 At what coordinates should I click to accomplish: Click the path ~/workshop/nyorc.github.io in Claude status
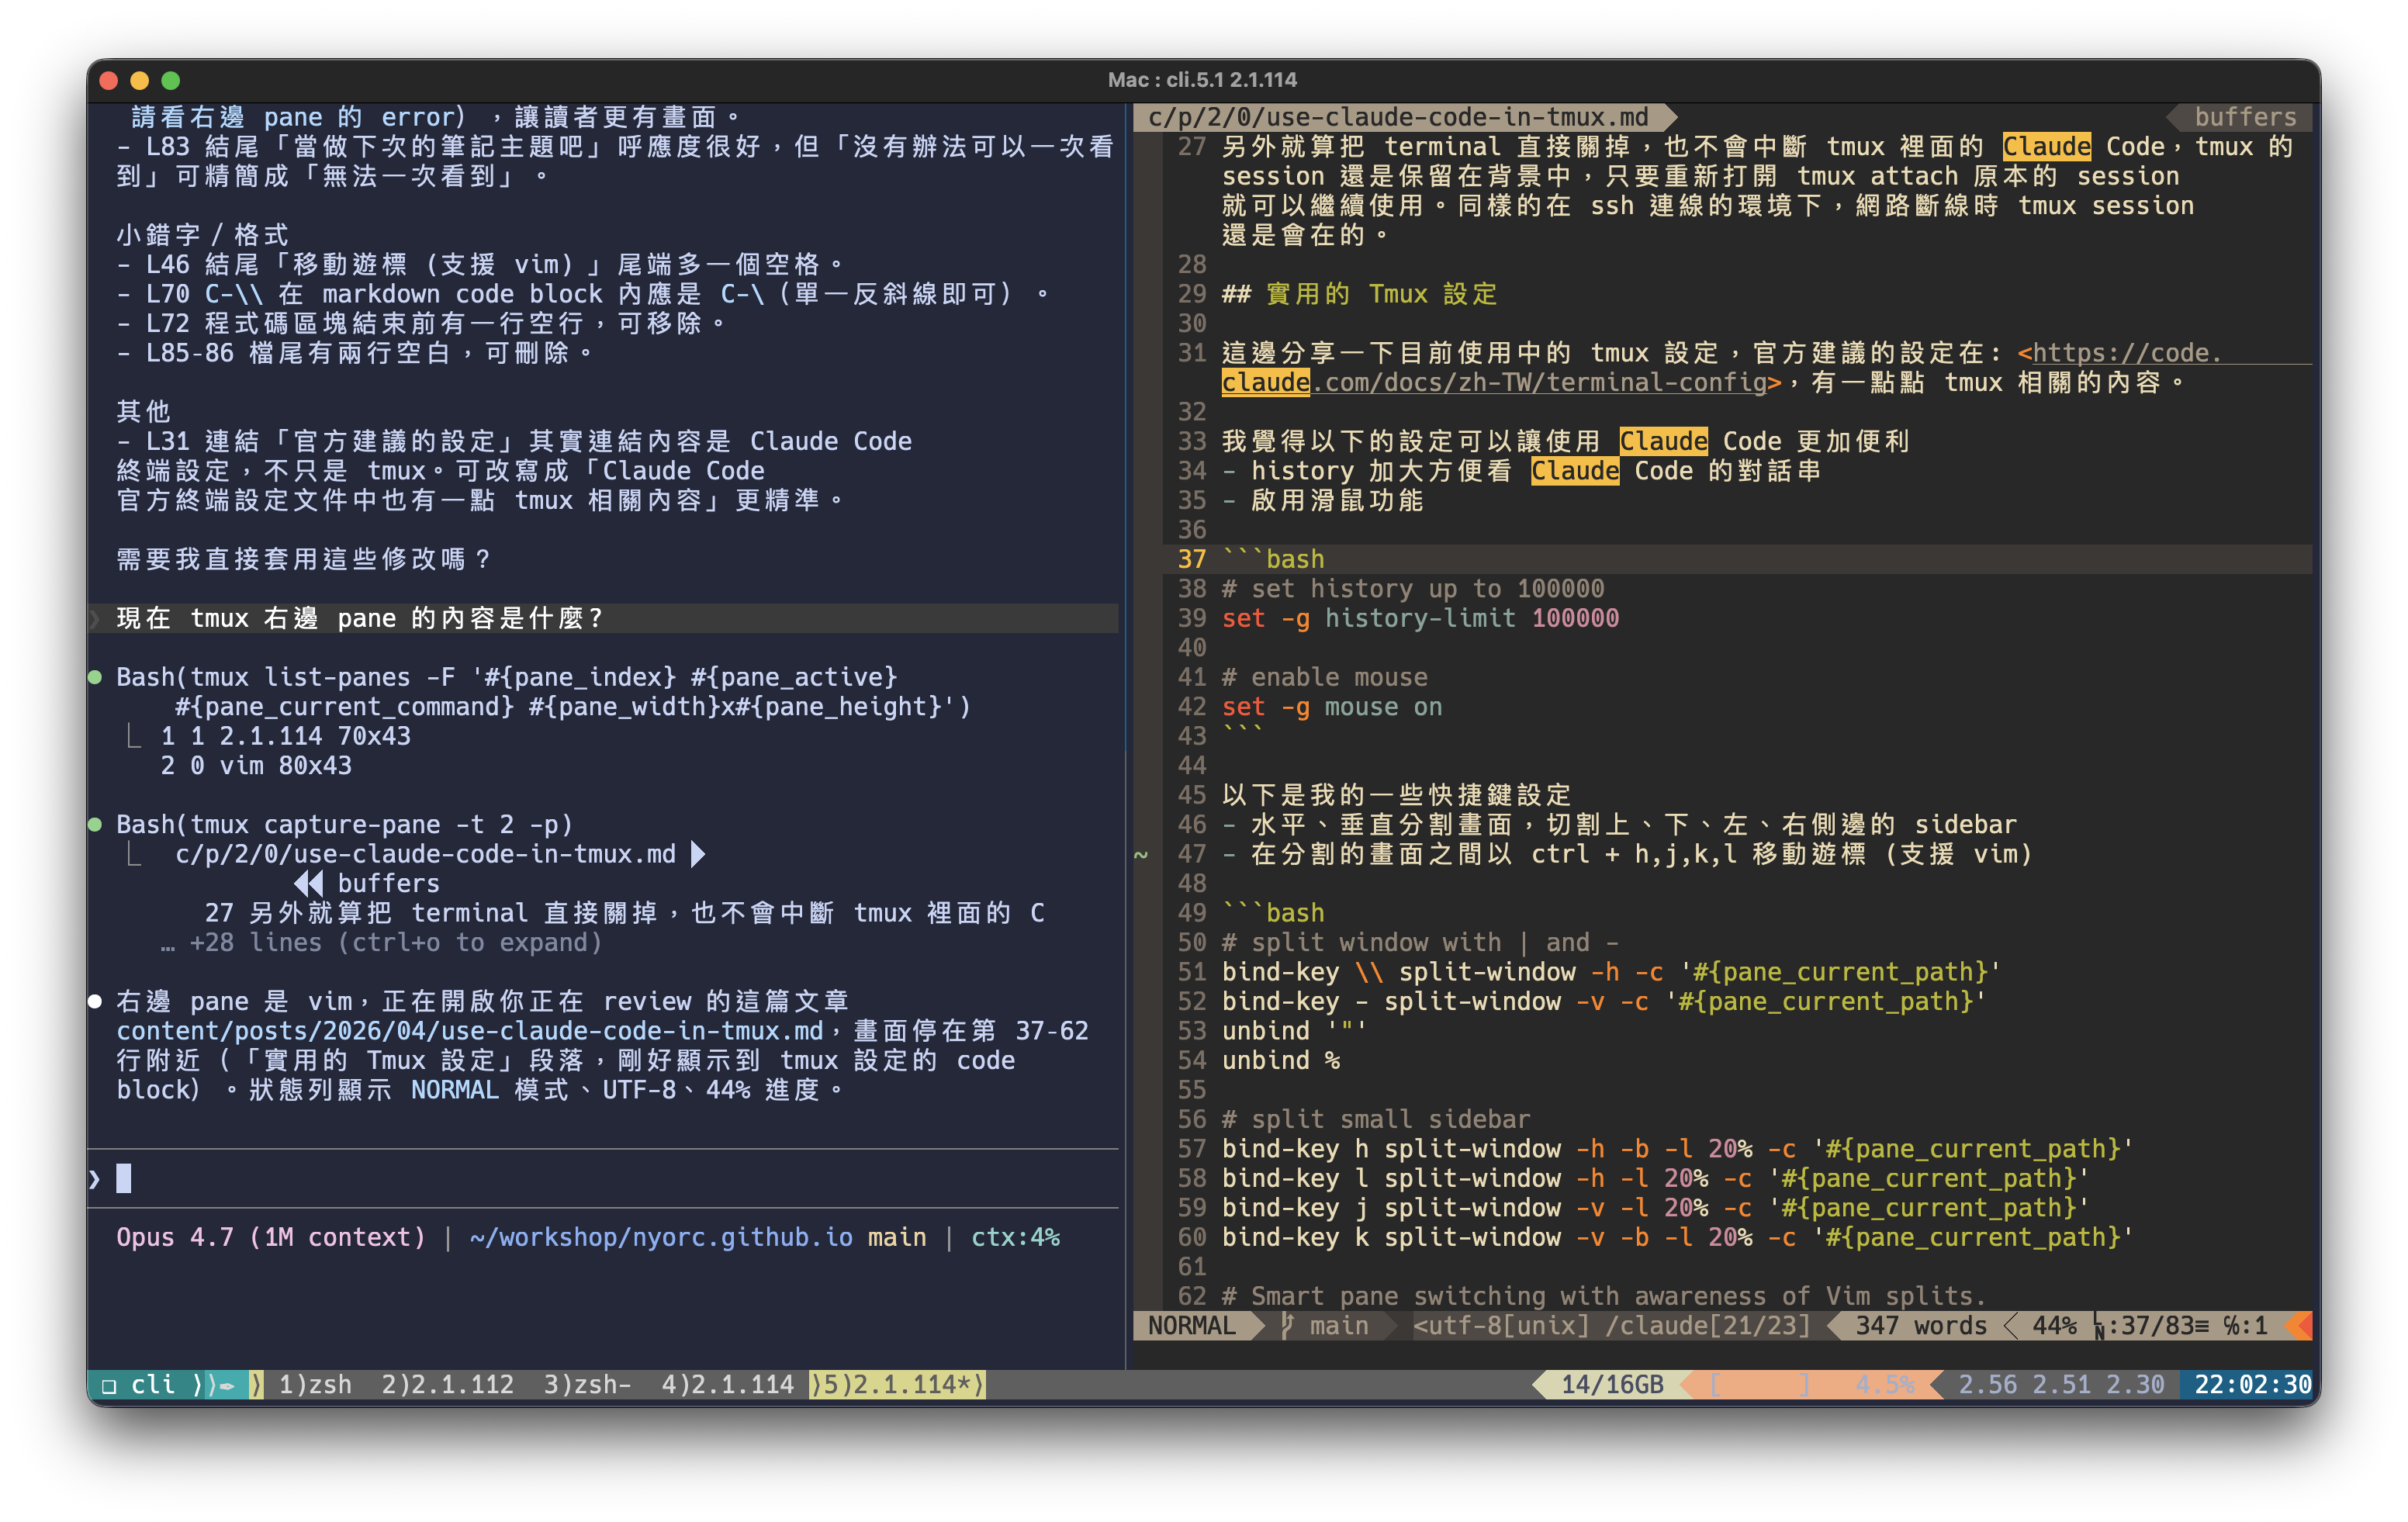(x=661, y=1237)
